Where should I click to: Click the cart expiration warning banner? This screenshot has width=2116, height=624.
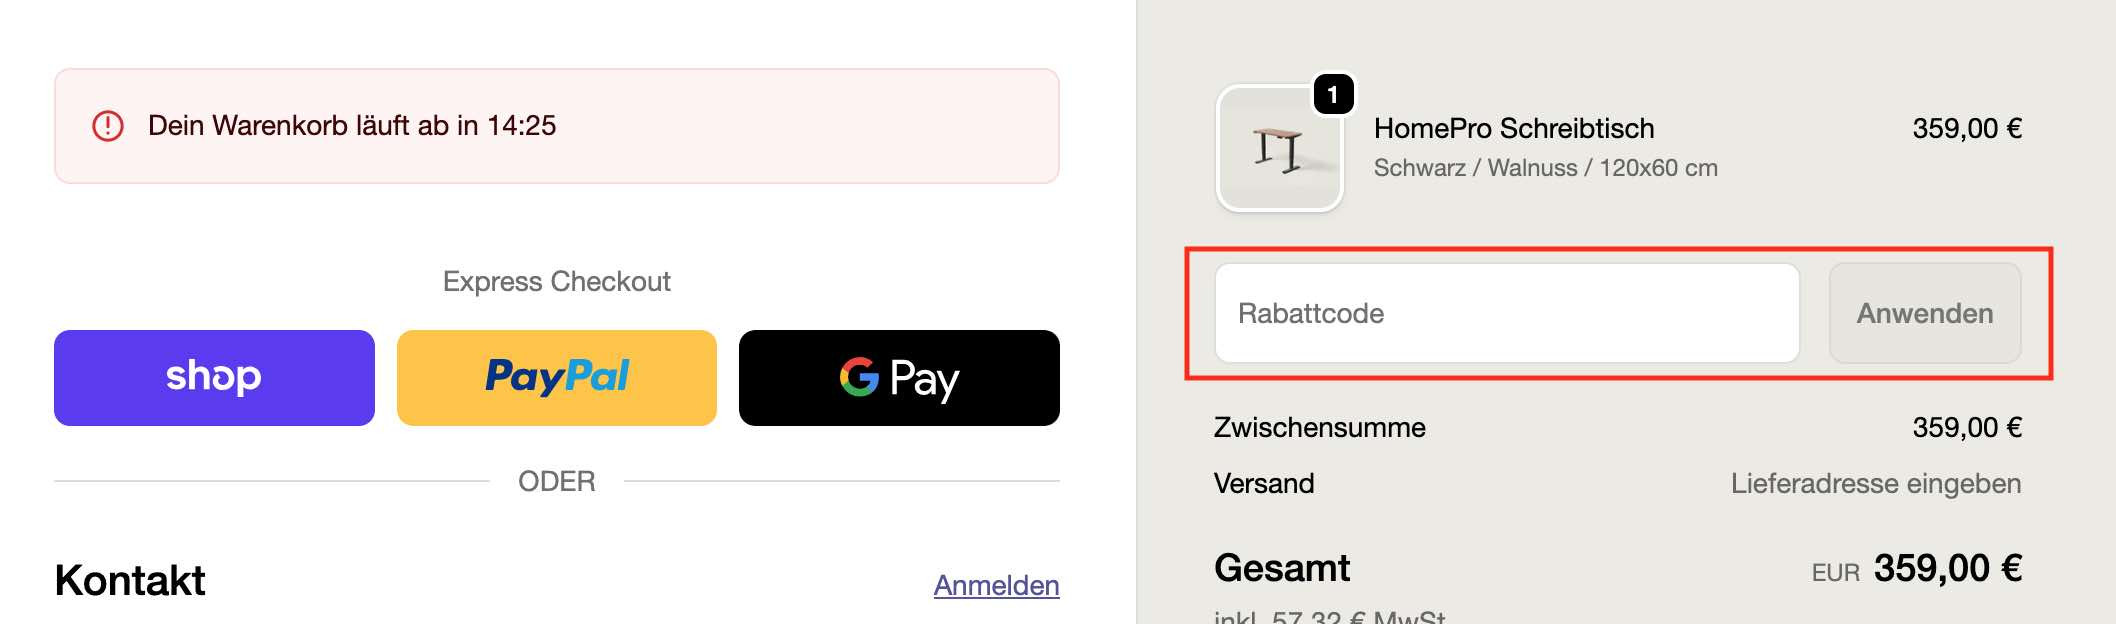pos(556,125)
